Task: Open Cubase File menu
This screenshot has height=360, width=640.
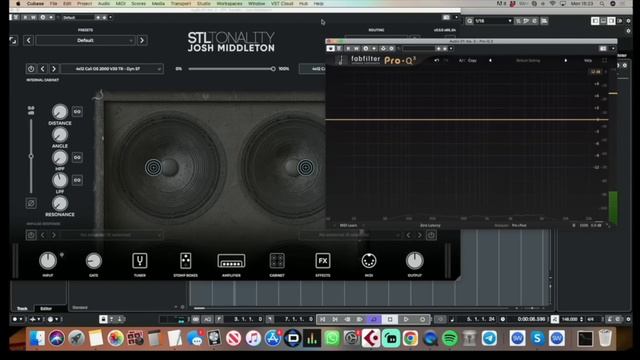Action: (x=53, y=4)
